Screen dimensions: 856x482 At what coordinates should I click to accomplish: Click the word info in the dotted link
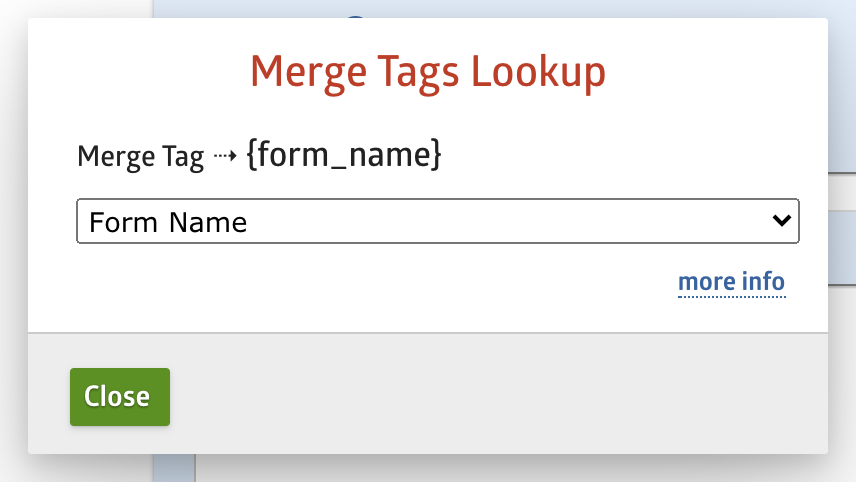(763, 282)
